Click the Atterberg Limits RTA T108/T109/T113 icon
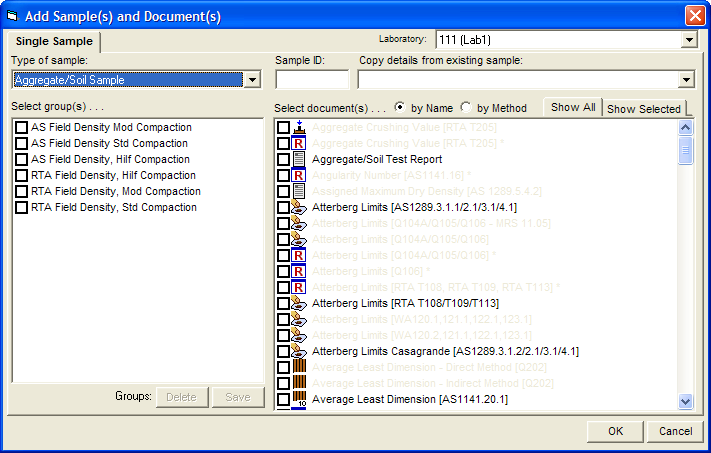This screenshot has height=453, width=711. tap(298, 304)
